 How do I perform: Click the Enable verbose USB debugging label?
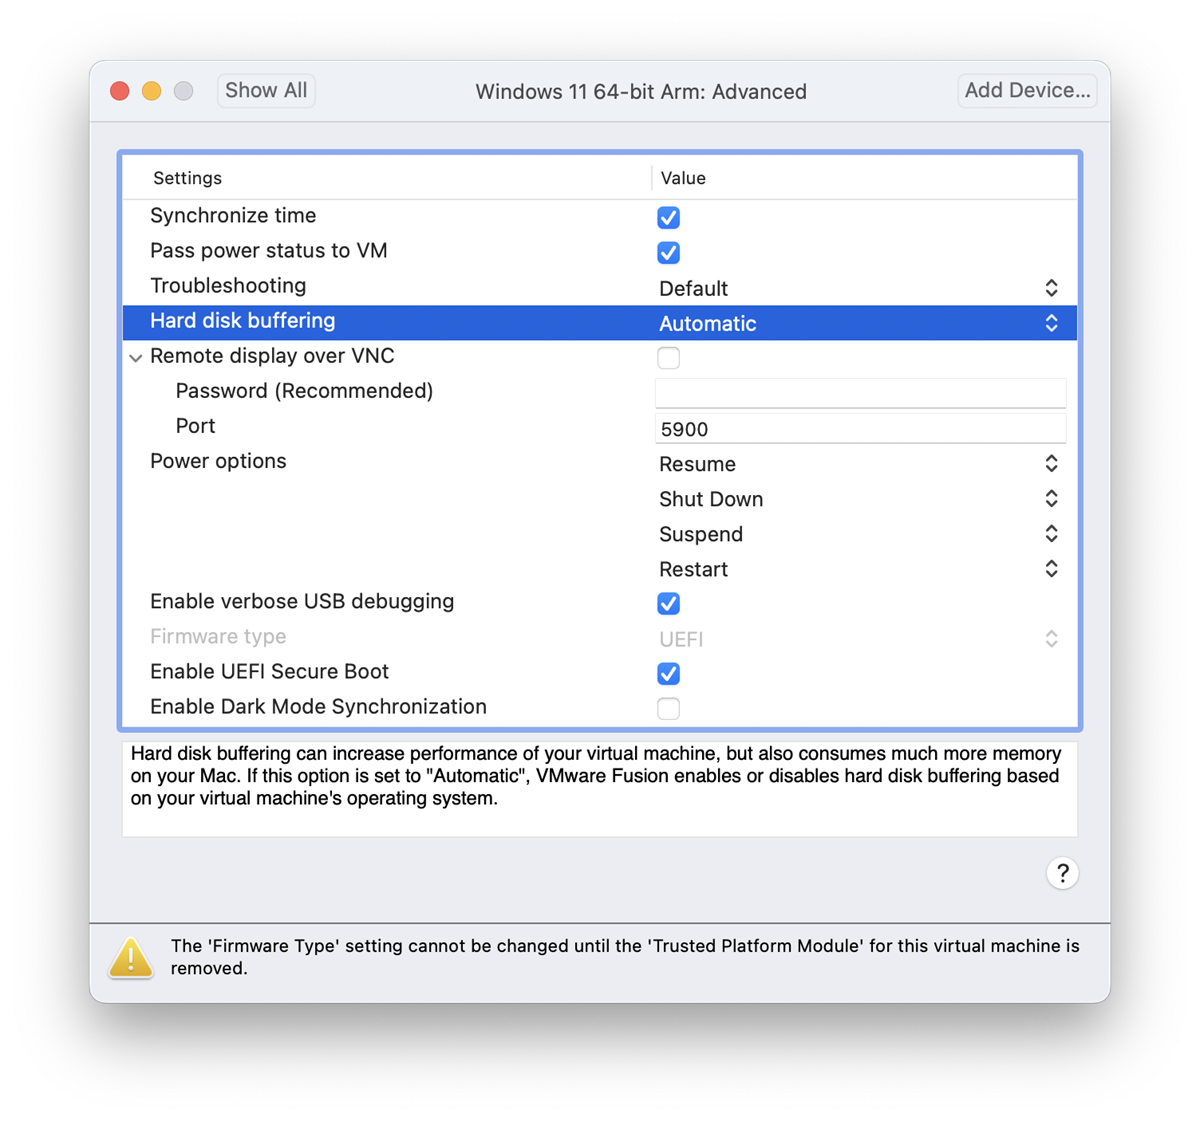(302, 601)
